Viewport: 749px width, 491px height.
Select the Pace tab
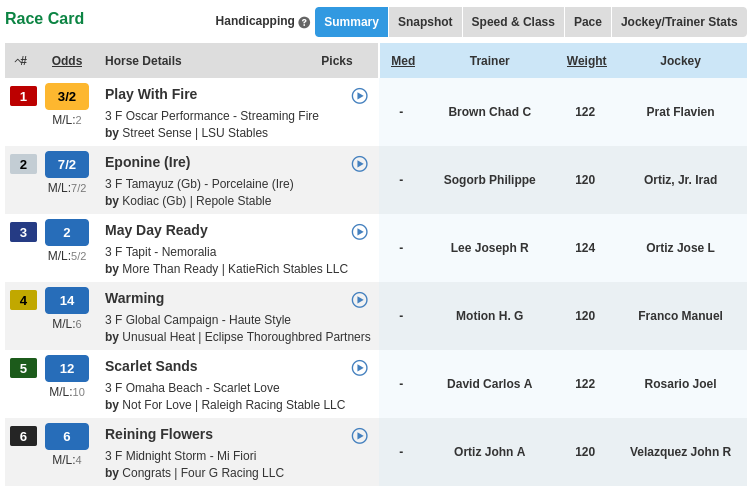pyautogui.click(x=588, y=22)
